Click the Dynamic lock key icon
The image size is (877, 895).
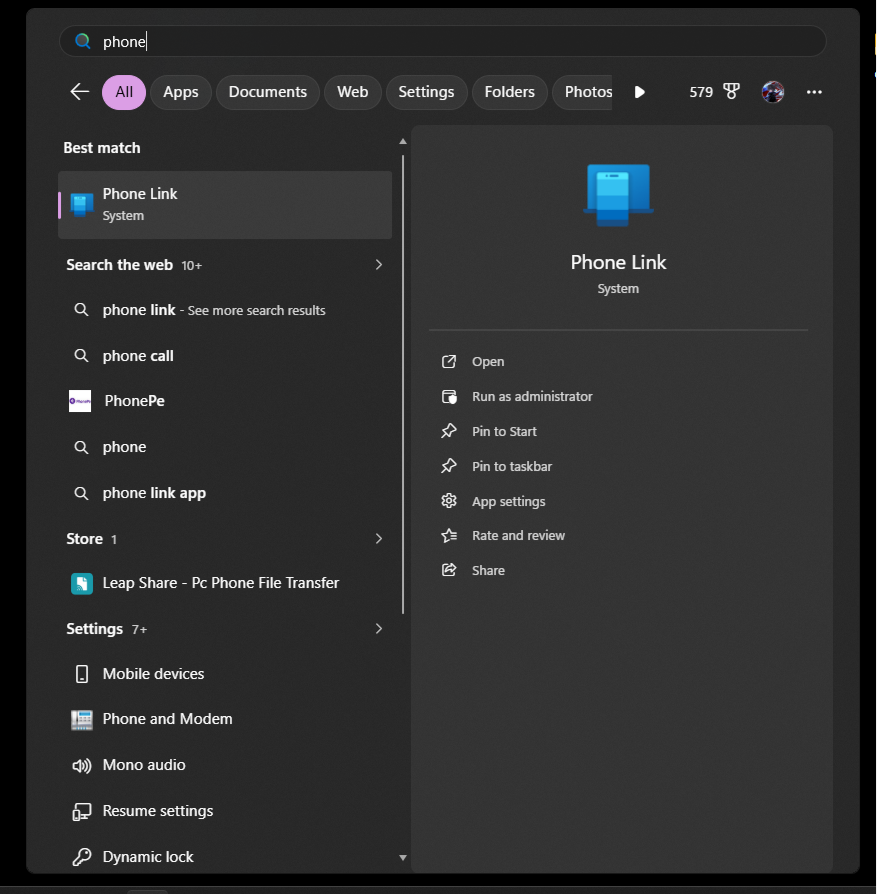[82, 857]
